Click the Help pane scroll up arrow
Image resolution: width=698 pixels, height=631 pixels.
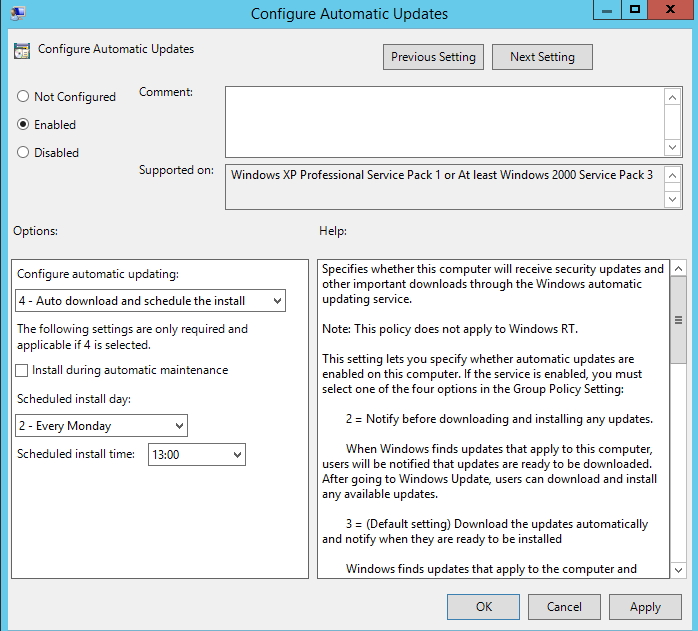coord(678,268)
